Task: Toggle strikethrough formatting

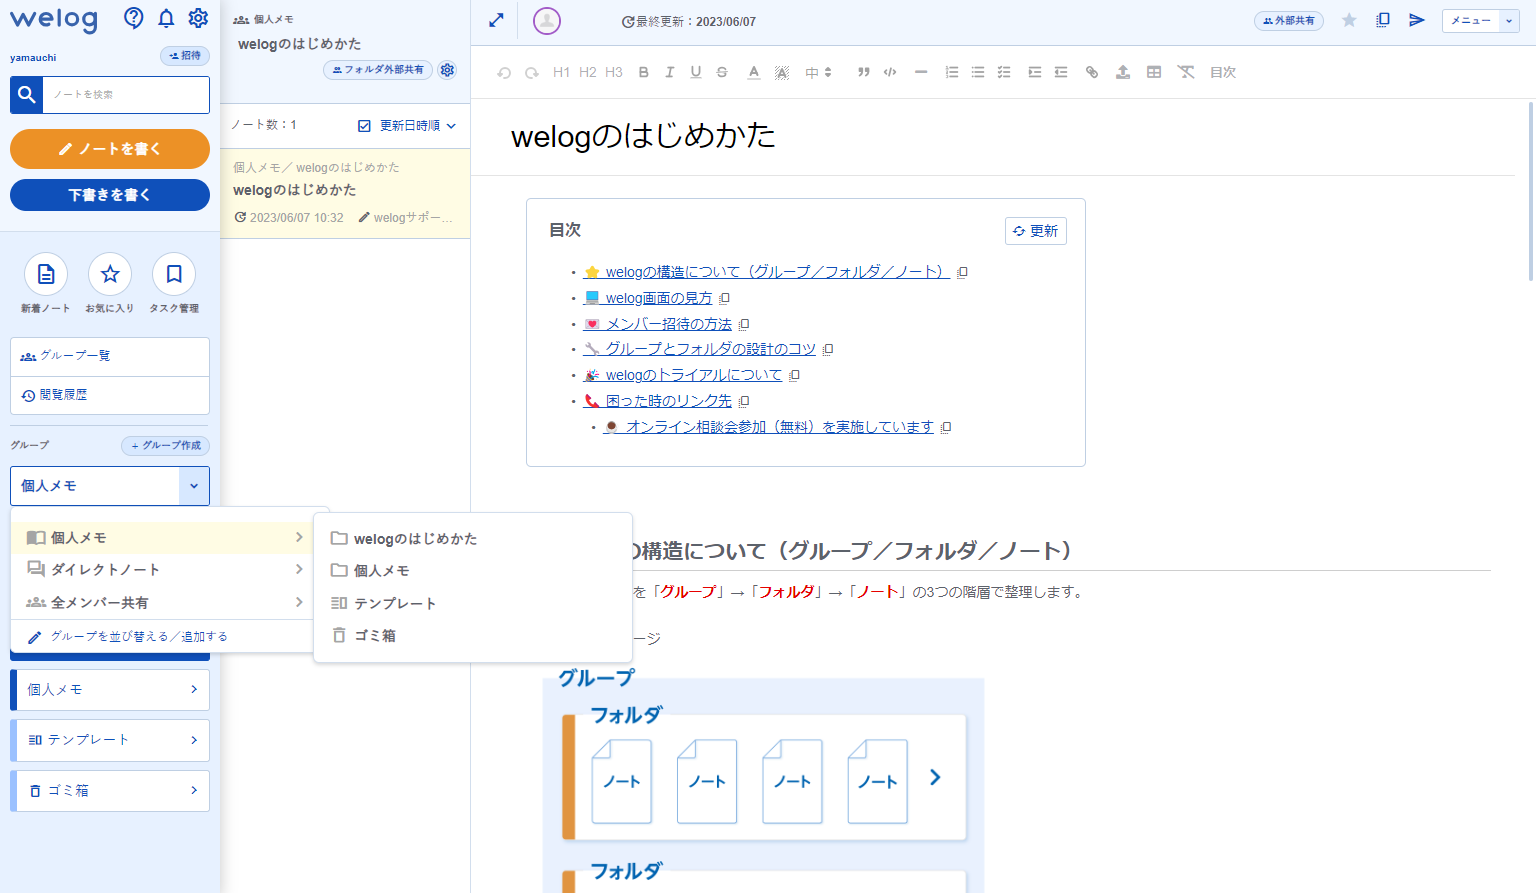Action: click(722, 72)
